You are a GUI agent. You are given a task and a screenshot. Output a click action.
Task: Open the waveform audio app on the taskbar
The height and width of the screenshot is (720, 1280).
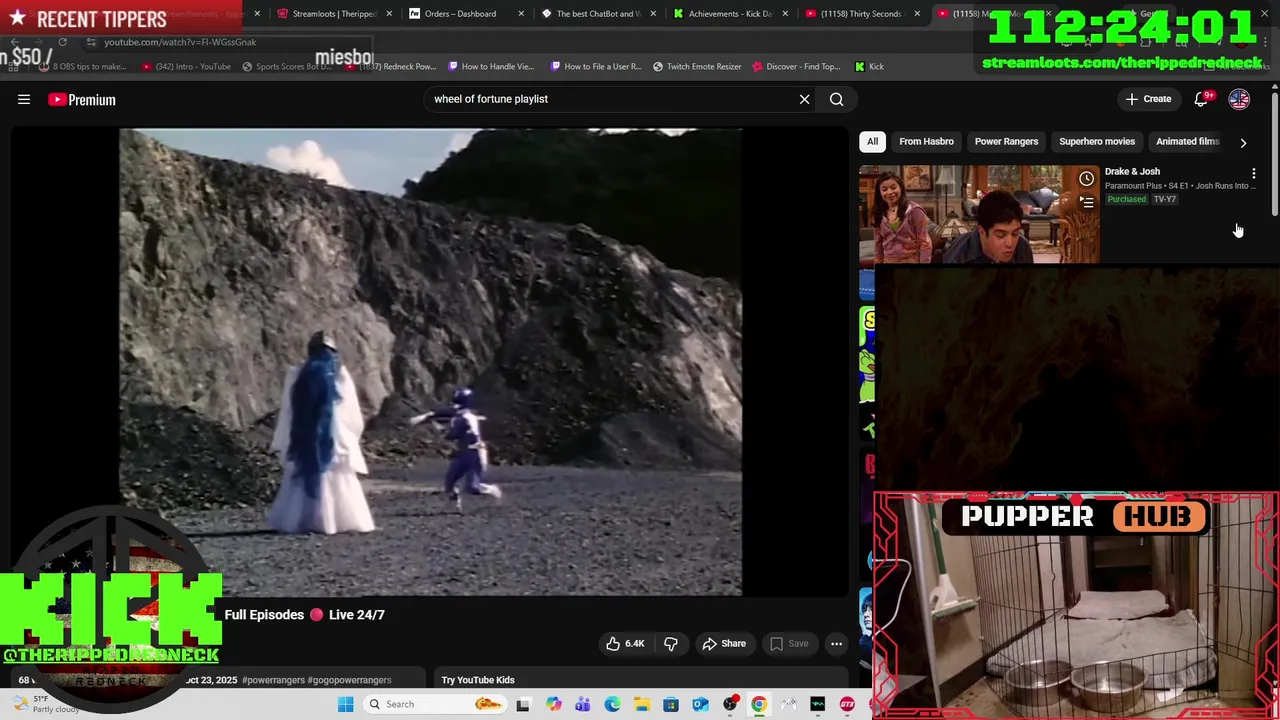coord(818,704)
